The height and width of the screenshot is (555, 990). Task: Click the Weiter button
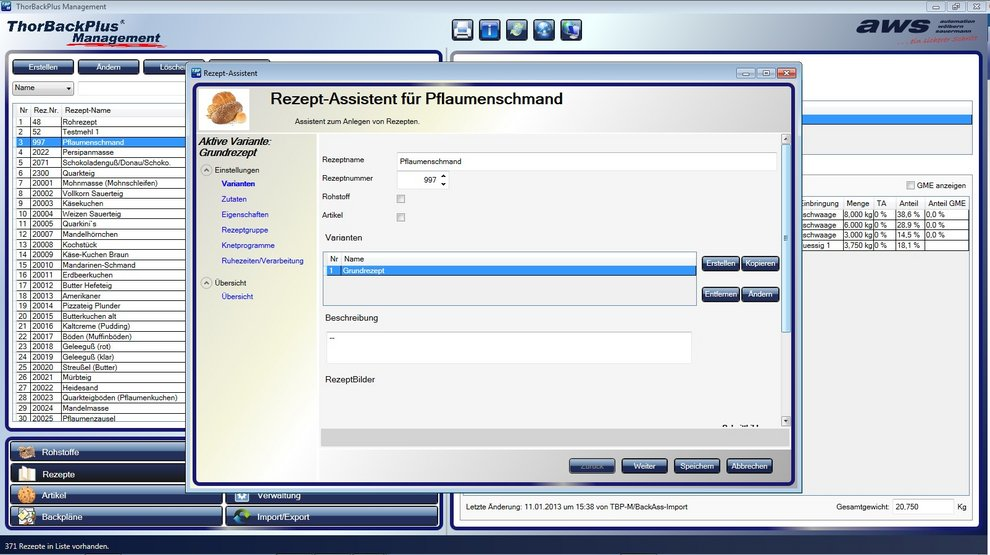point(644,466)
